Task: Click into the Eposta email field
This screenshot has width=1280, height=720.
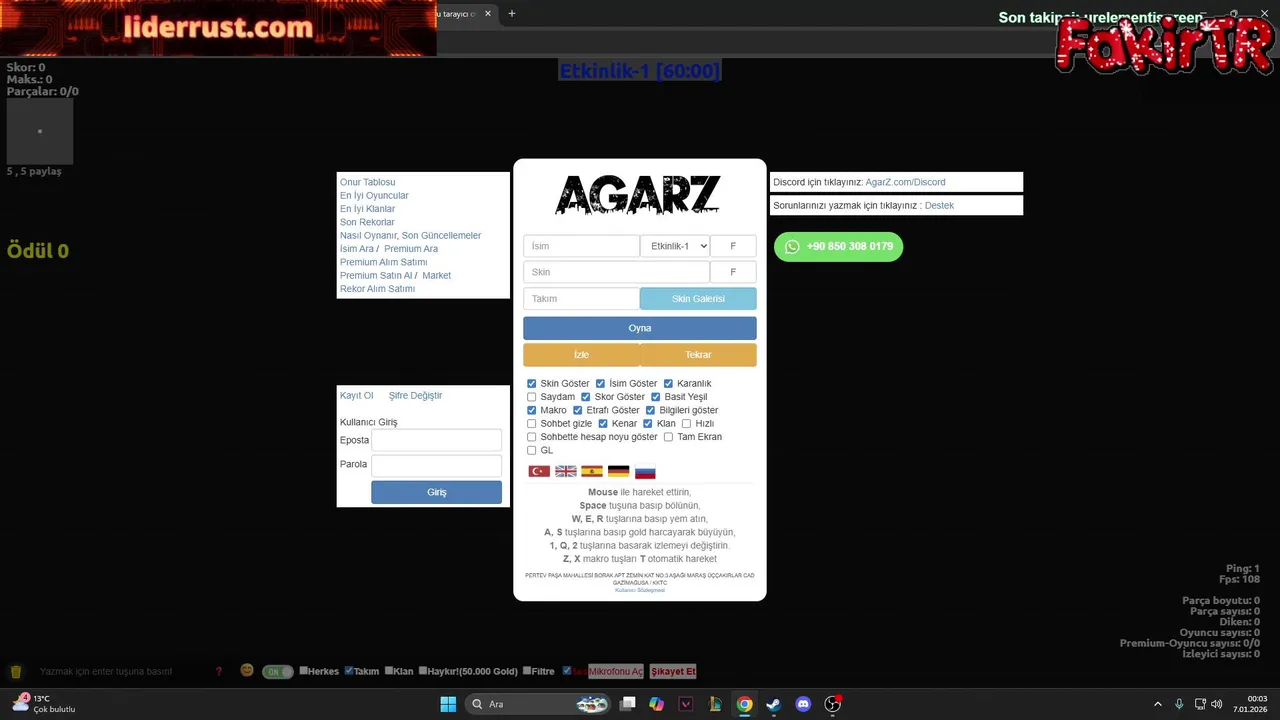Action: coord(437,440)
